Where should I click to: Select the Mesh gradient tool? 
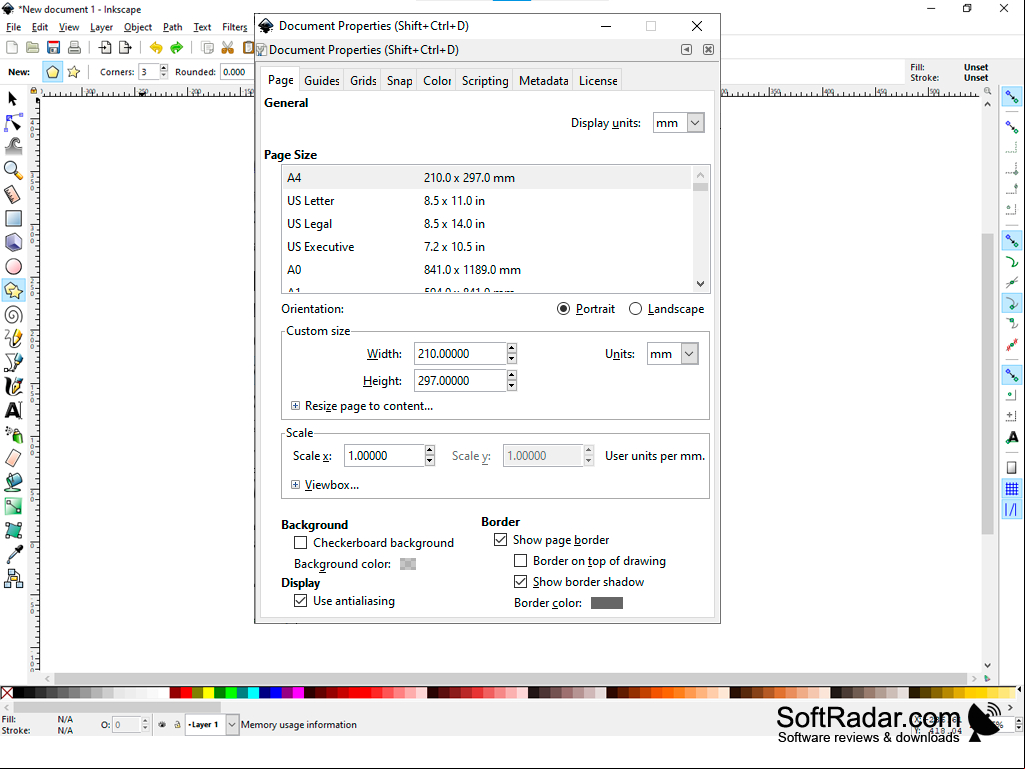point(13,530)
